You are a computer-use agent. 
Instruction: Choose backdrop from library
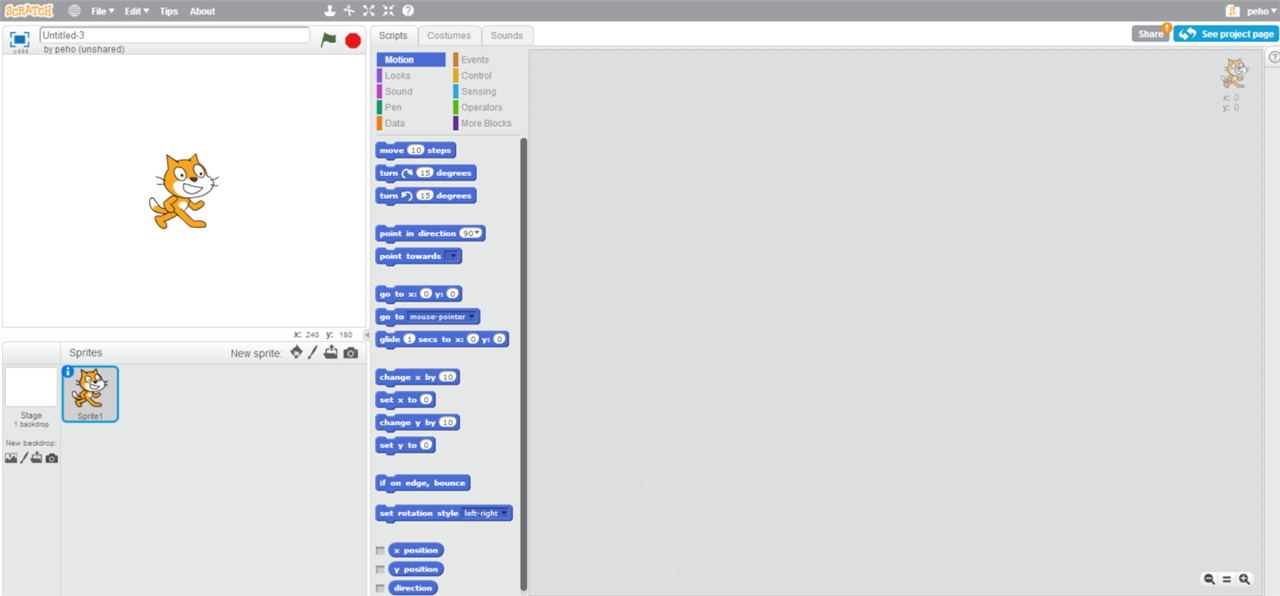[11, 458]
